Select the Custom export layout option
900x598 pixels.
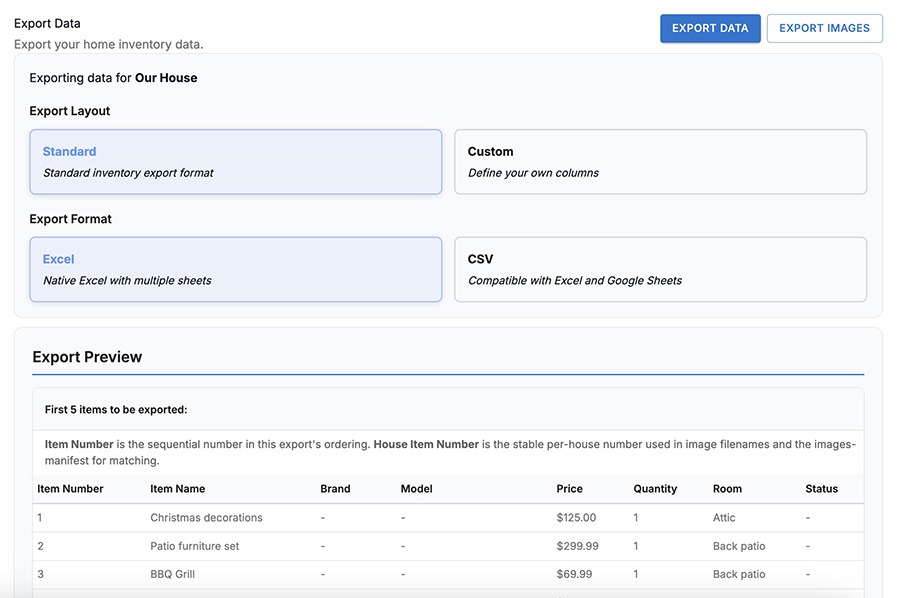click(x=660, y=161)
